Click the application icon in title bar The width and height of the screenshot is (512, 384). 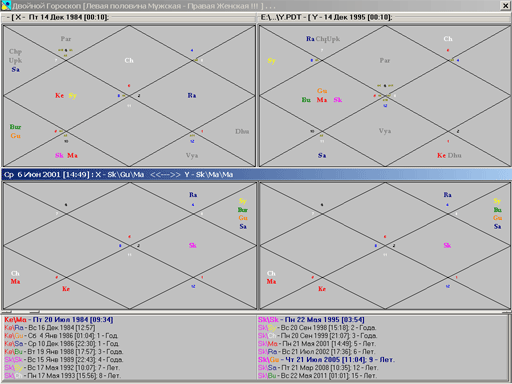pyautogui.click(x=6, y=6)
